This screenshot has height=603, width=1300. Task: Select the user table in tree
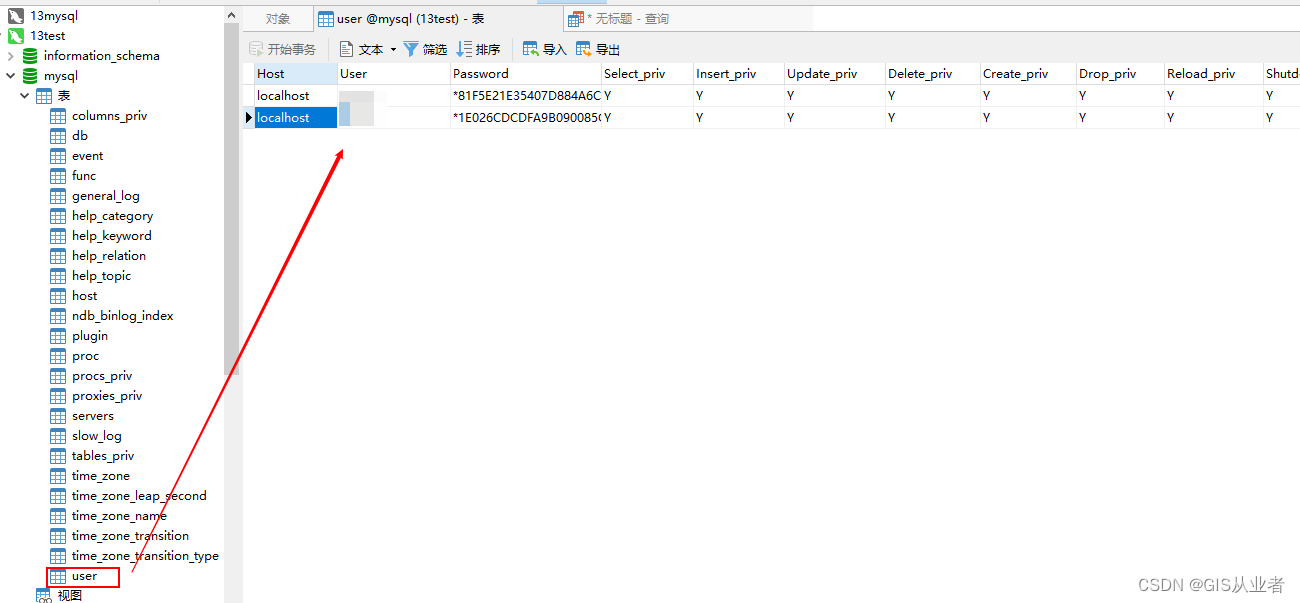tap(84, 576)
